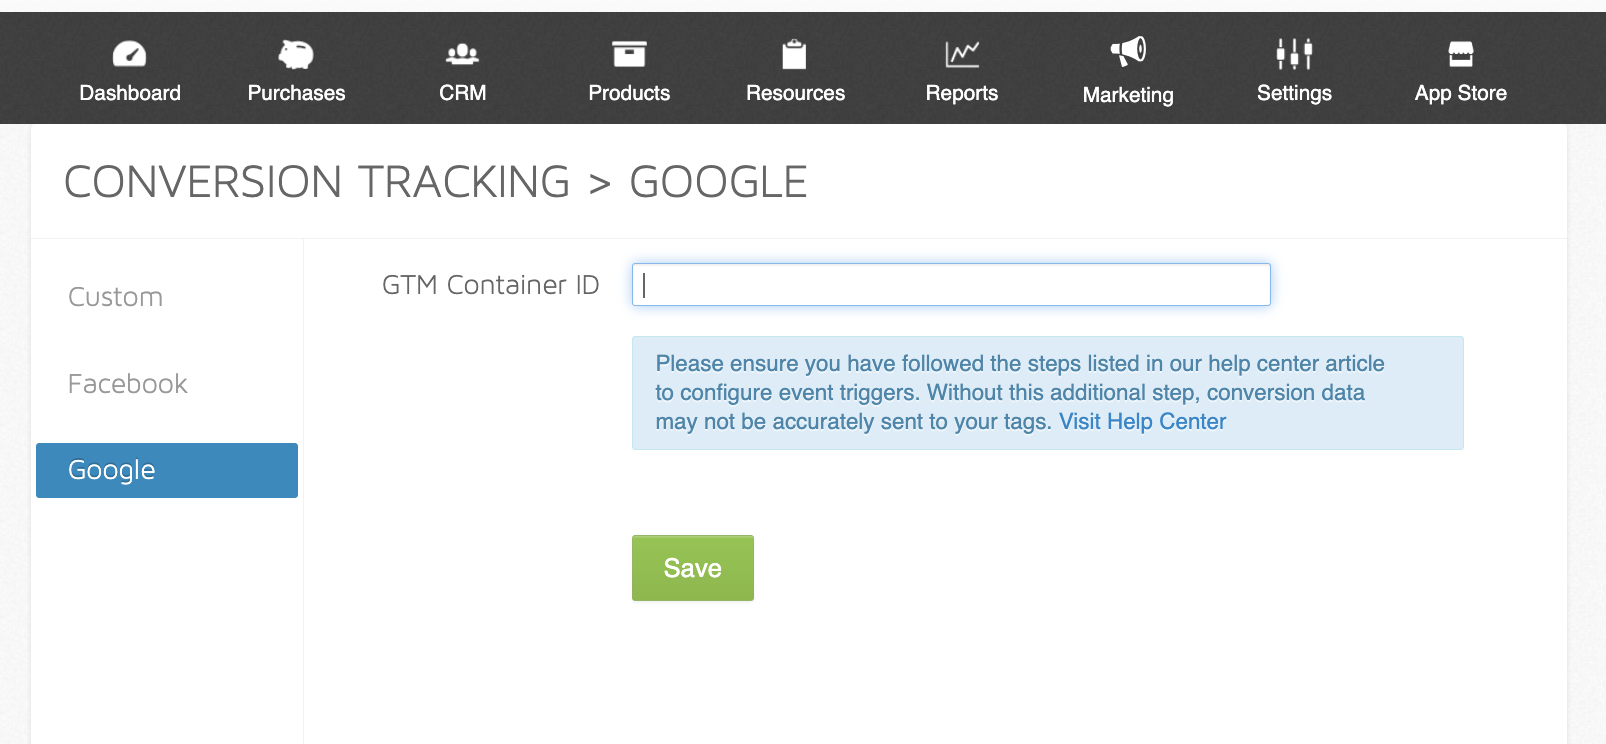Image resolution: width=1606 pixels, height=744 pixels.
Task: Focus the GTM Container ID field
Action: pos(951,285)
